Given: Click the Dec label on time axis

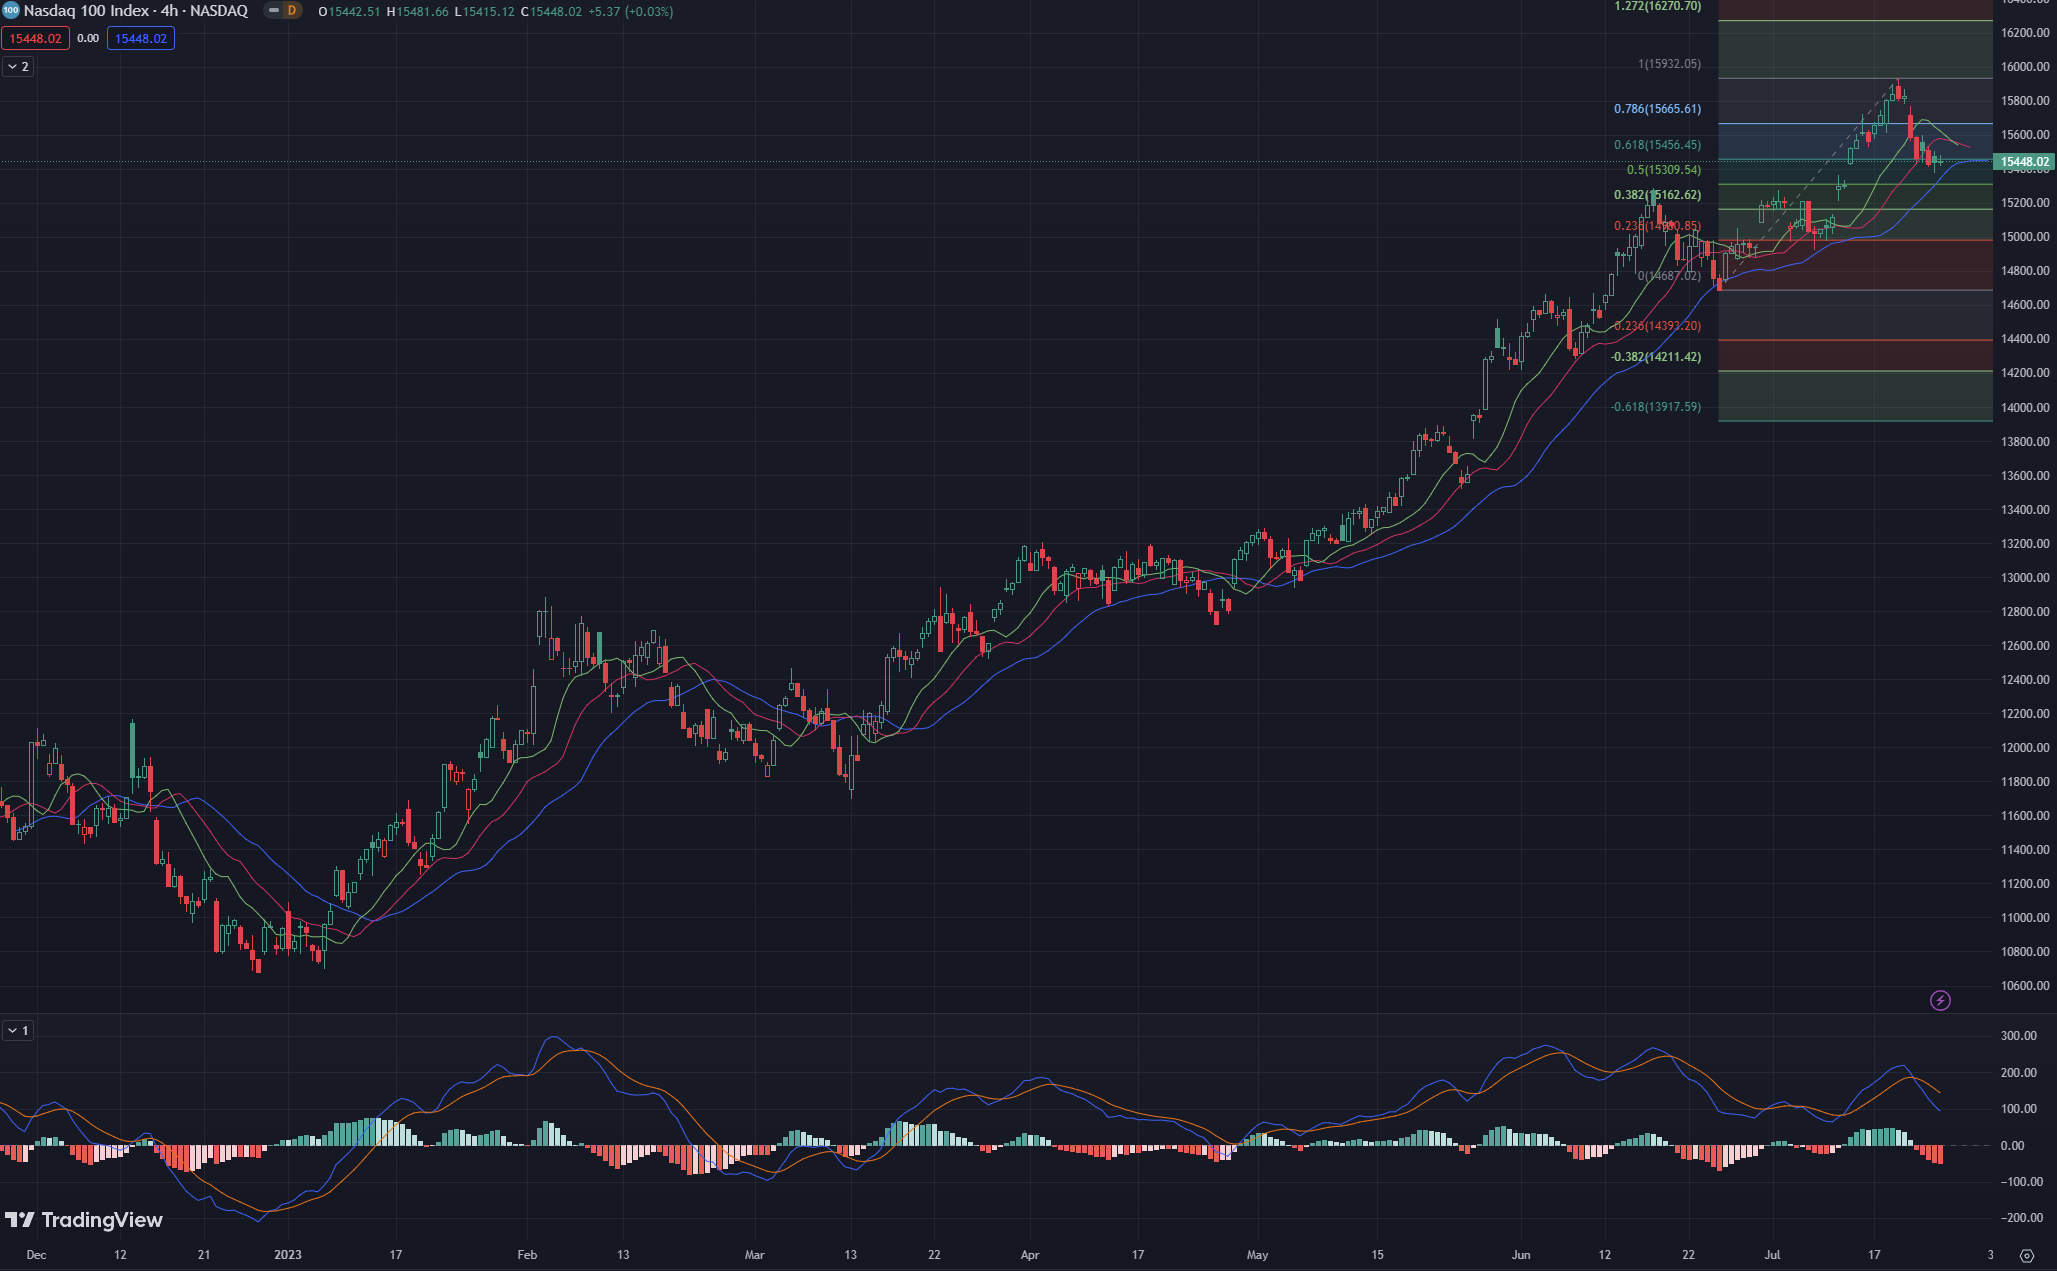Looking at the screenshot, I should (36, 1255).
